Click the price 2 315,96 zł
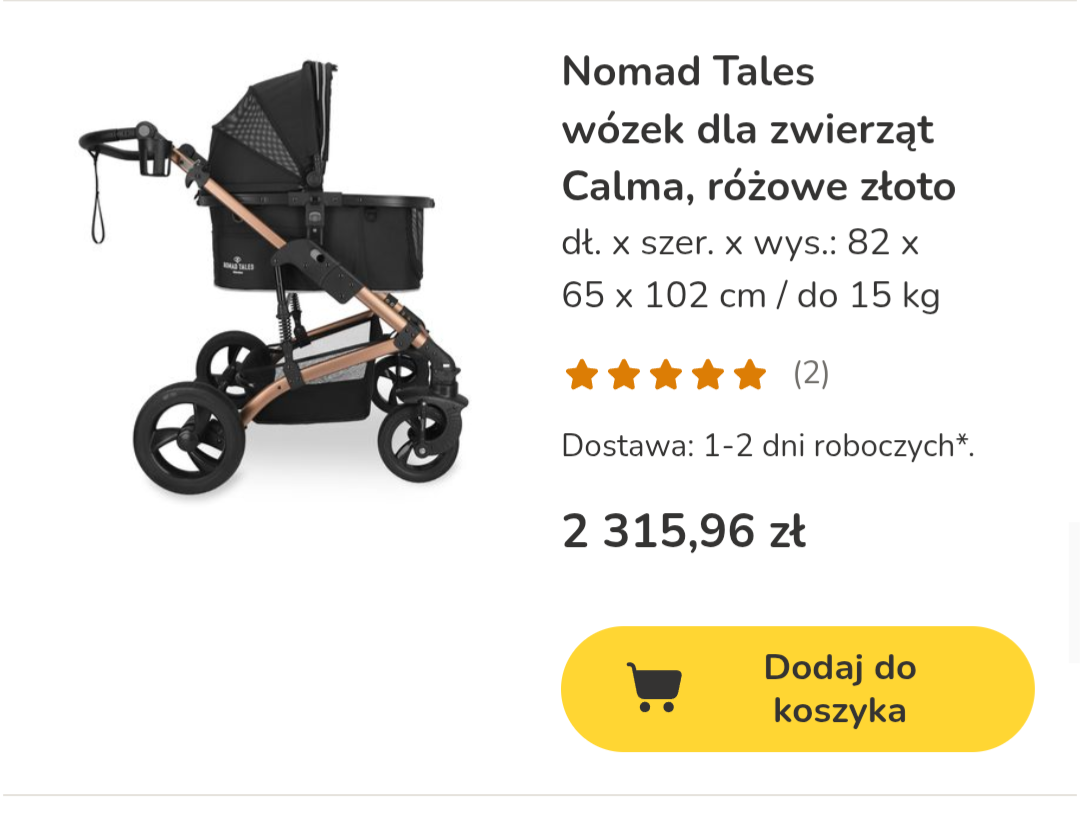The width and height of the screenshot is (1080, 814). (x=684, y=532)
